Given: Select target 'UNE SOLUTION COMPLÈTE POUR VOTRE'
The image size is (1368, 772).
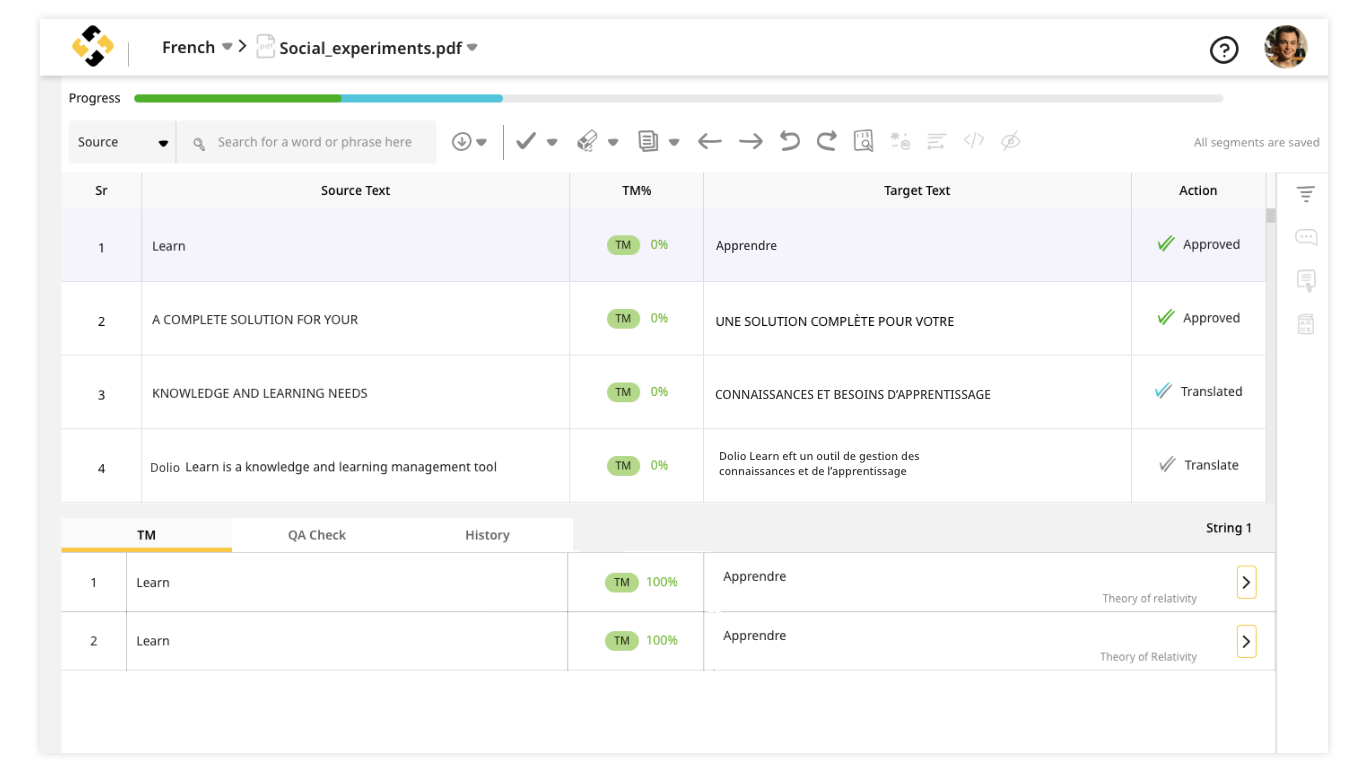Looking at the screenshot, I should [x=835, y=321].
